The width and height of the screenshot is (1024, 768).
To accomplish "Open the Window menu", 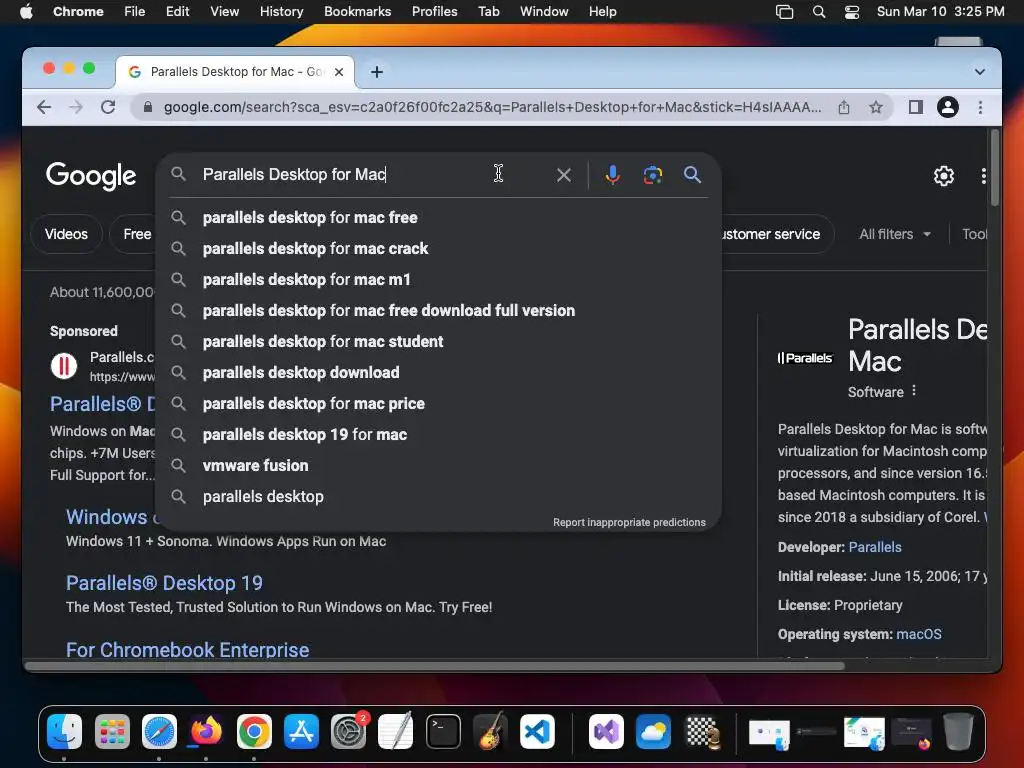I will pyautogui.click(x=544, y=12).
